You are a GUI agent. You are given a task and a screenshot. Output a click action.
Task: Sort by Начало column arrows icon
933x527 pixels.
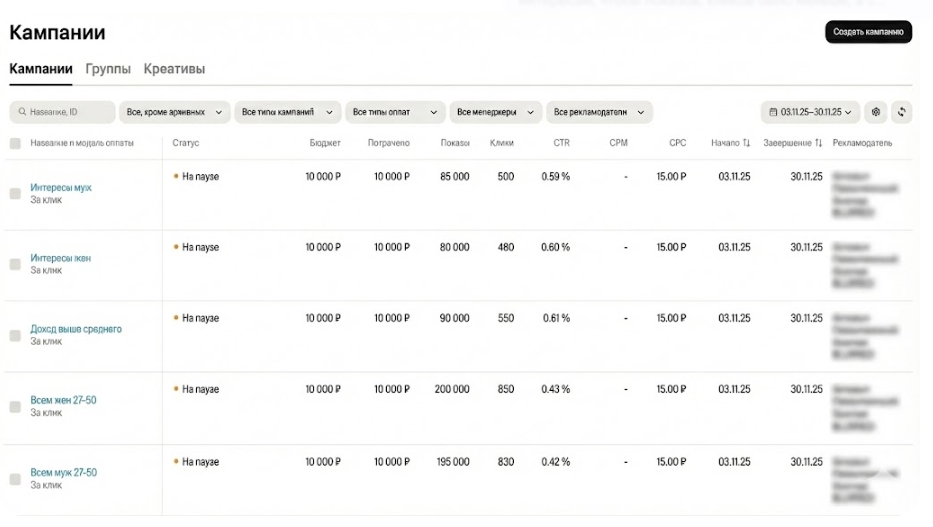pos(746,143)
